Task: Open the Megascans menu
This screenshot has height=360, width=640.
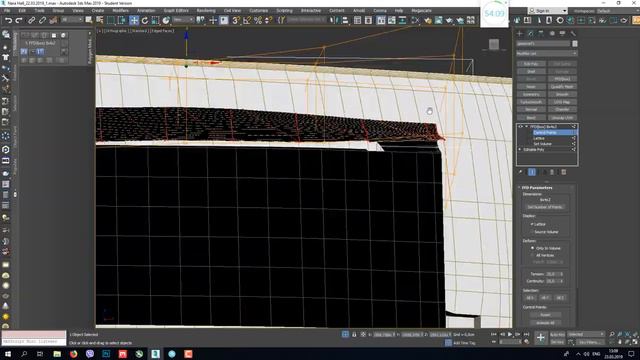Action: (421, 11)
